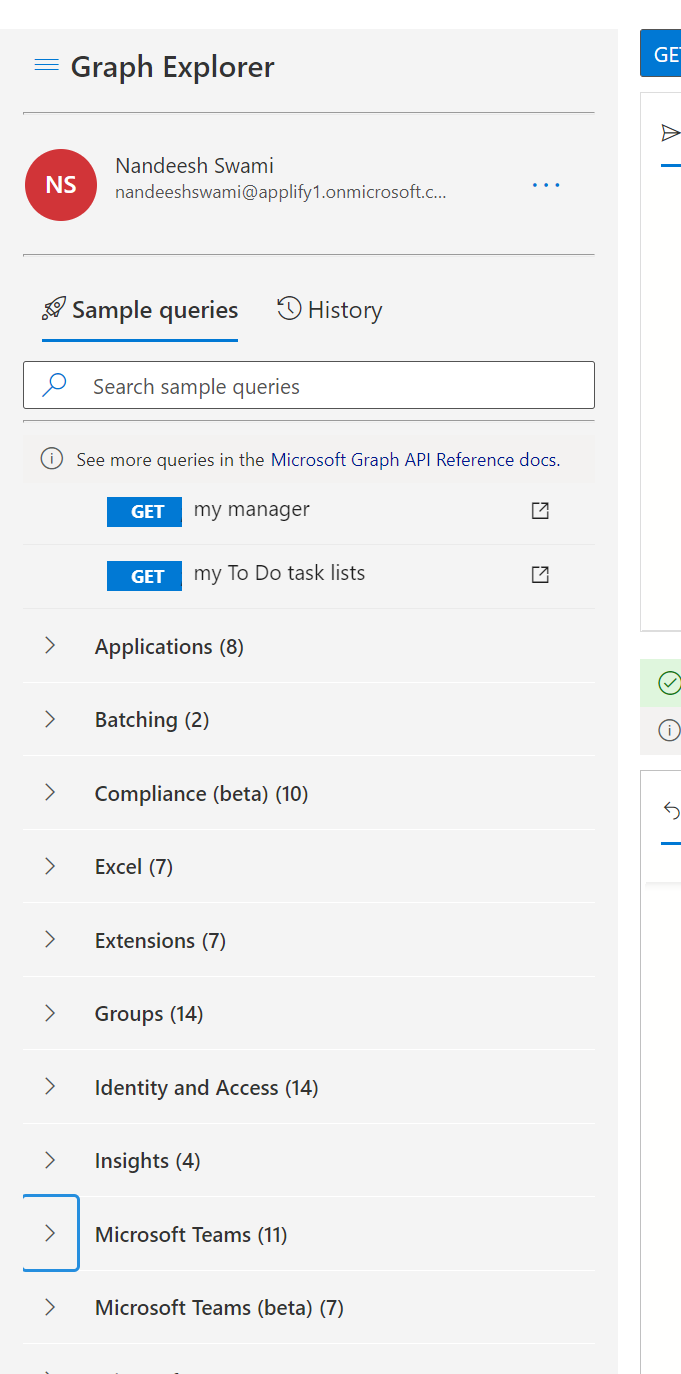Expand the Microsoft Teams (beta) (7) chevron
Image resolution: width=681 pixels, height=1374 pixels.
pyautogui.click(x=50, y=1307)
